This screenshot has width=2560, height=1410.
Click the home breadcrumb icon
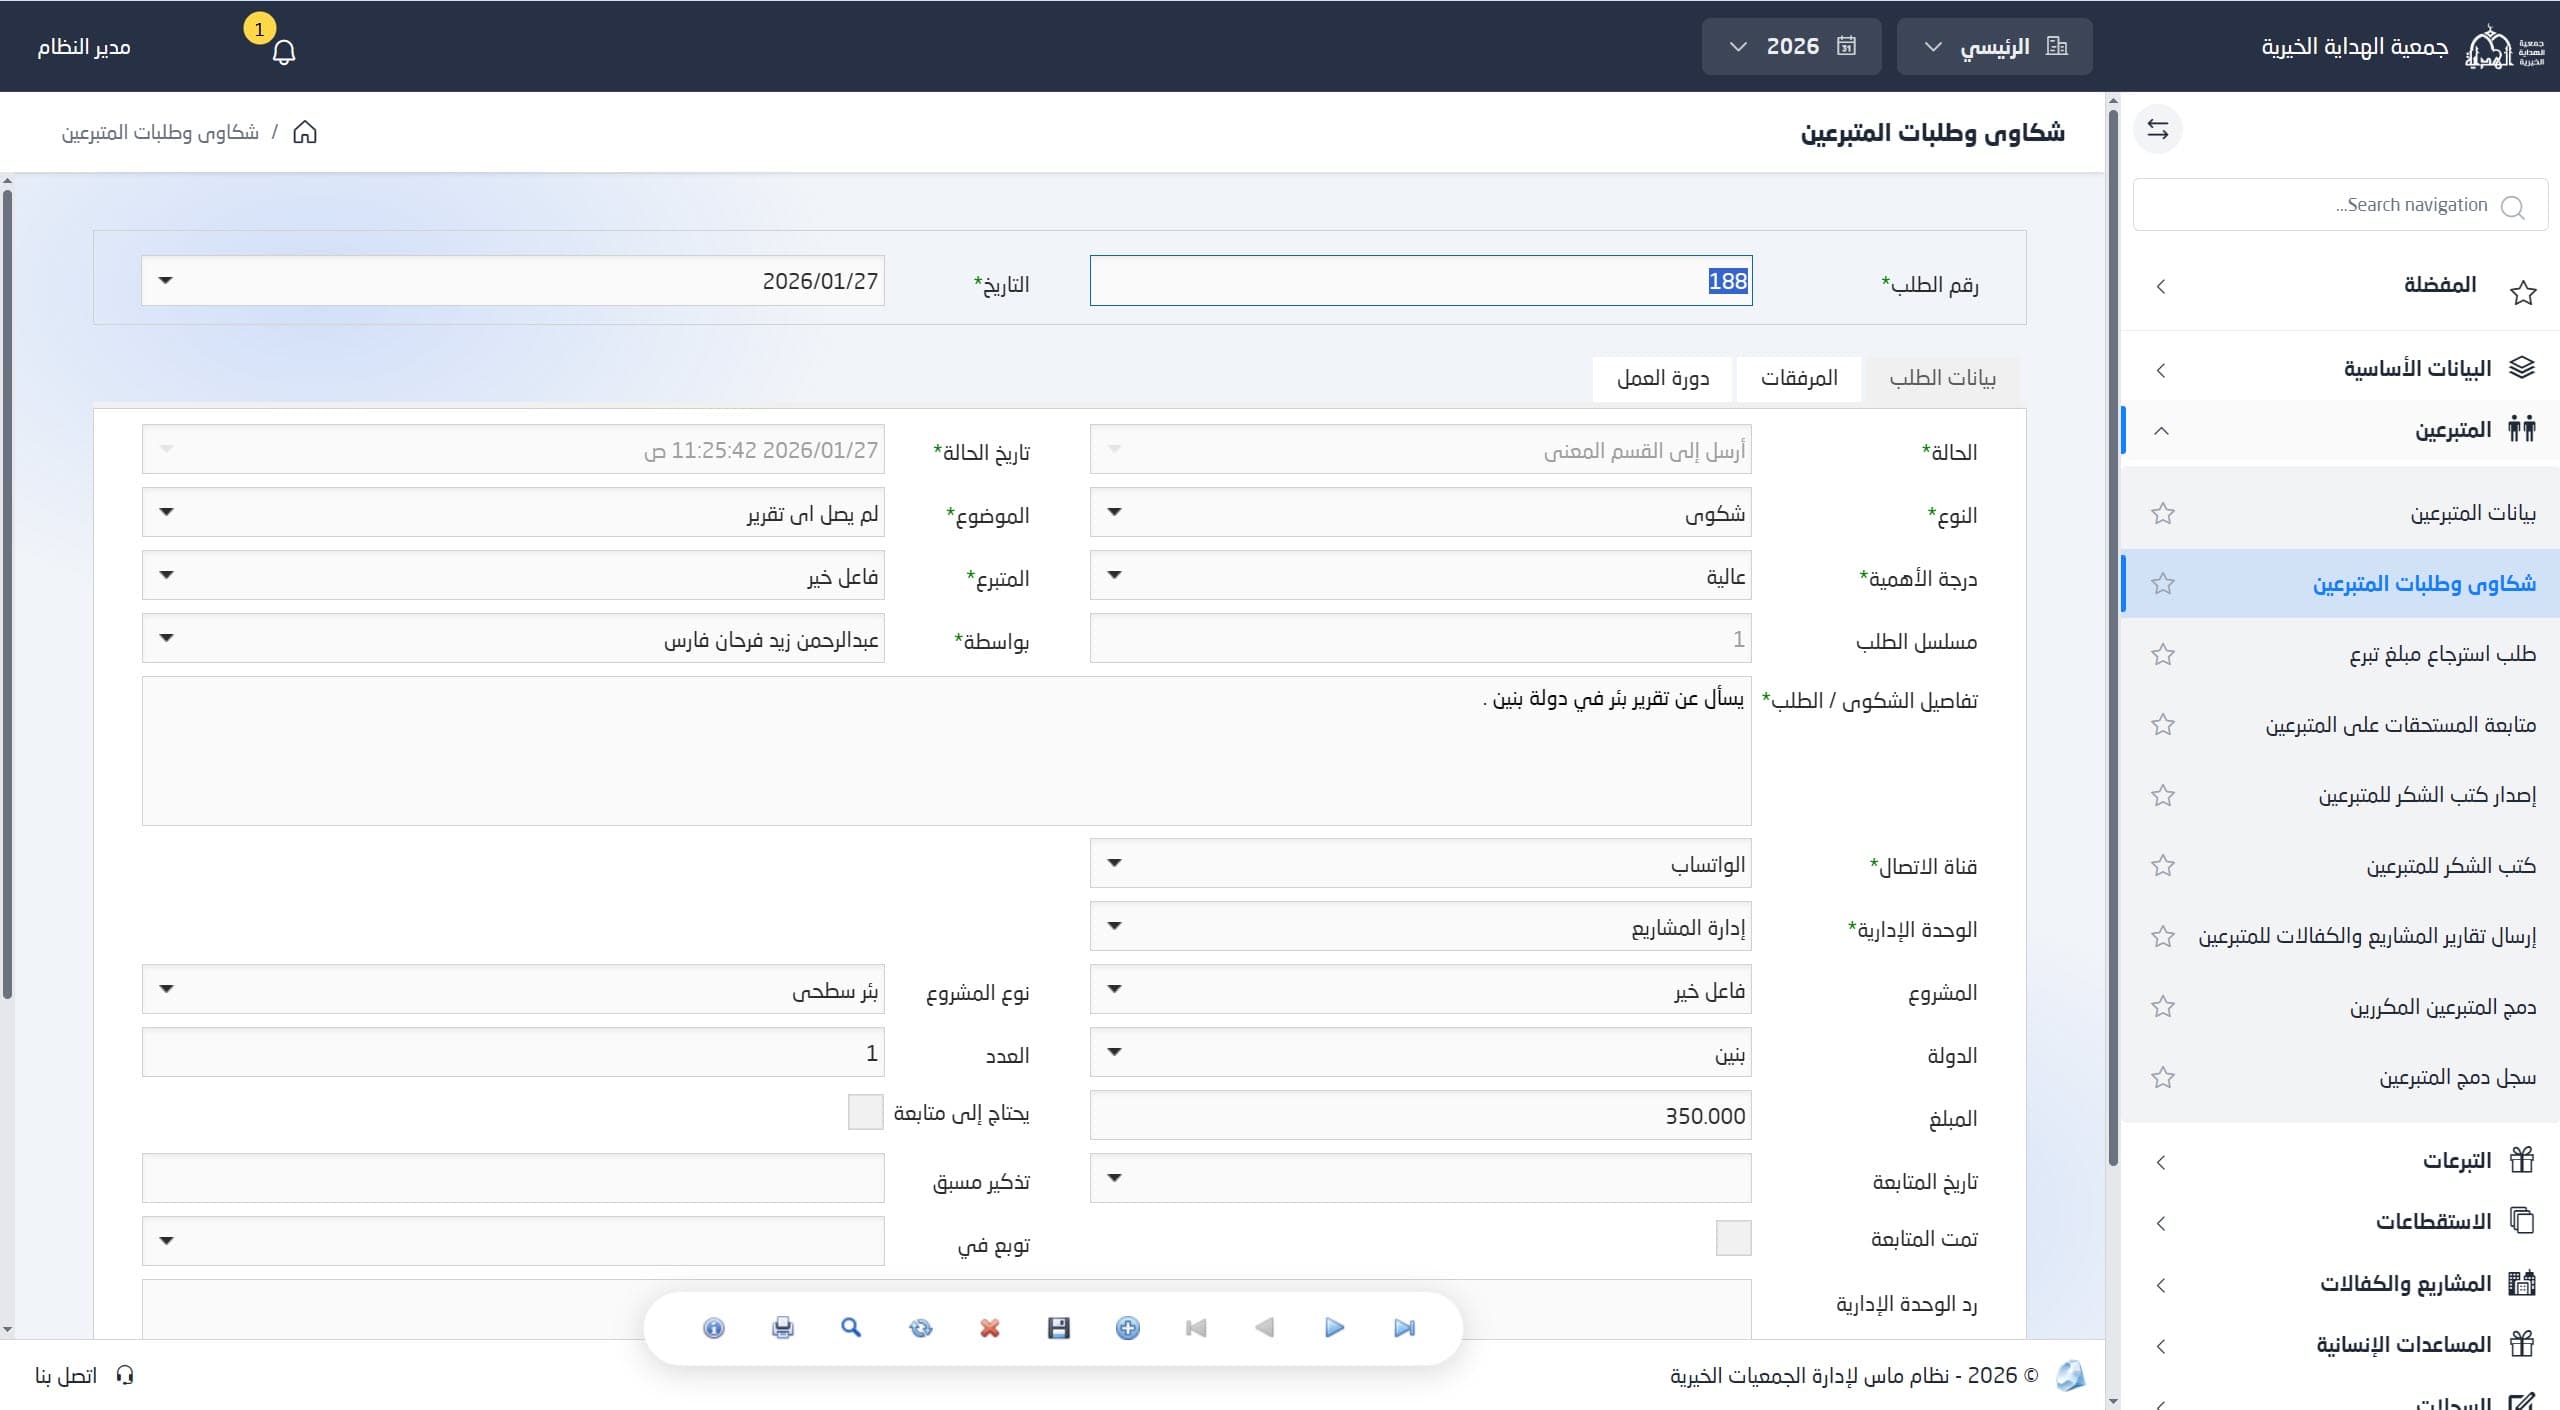coord(305,132)
